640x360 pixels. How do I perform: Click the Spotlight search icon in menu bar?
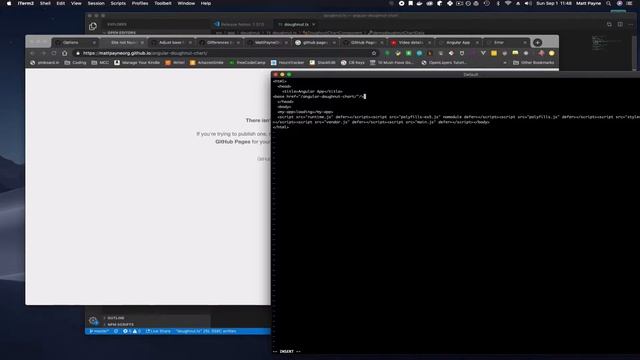pos(608,3)
